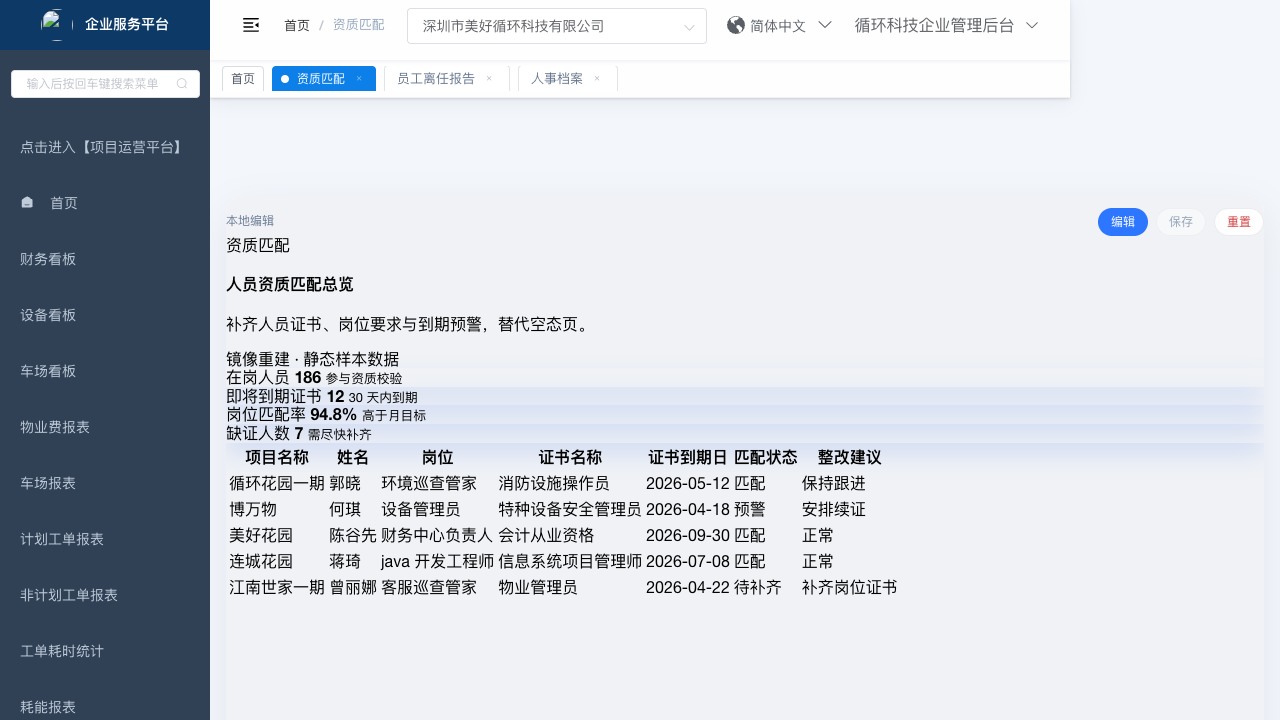Switch to the 人事档案 tab
The width and height of the screenshot is (1280, 720).
pos(556,79)
